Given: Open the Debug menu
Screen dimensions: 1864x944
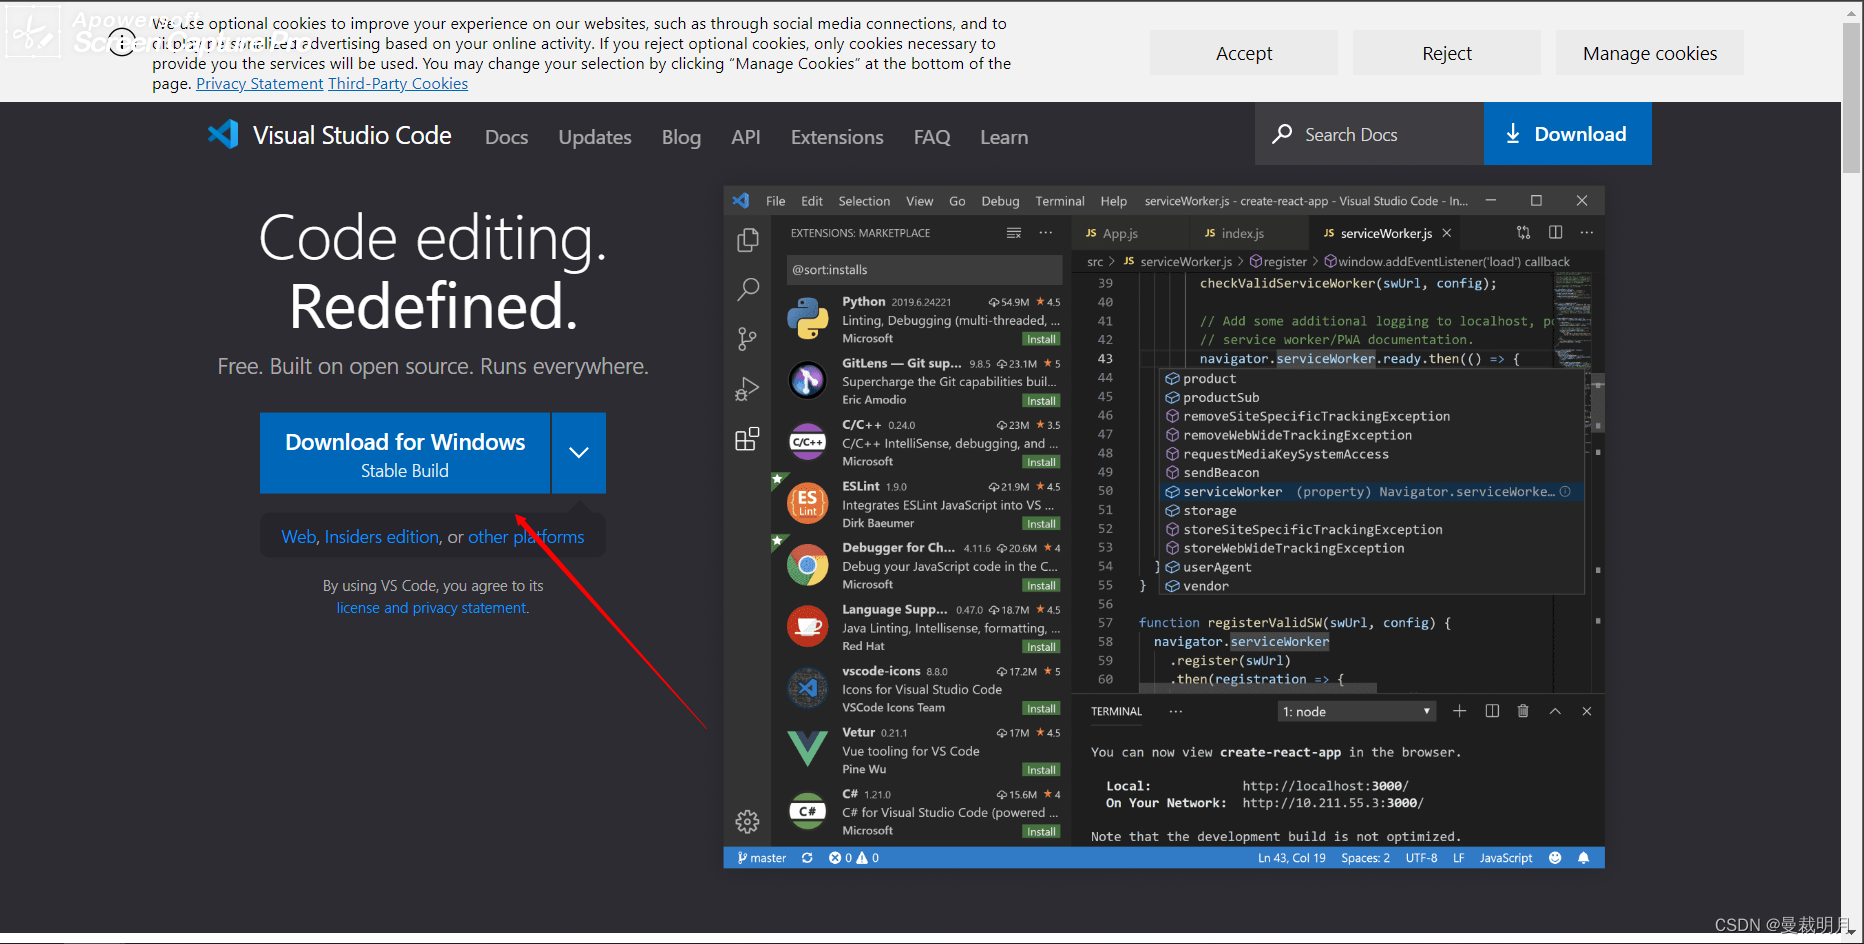Looking at the screenshot, I should pos(1000,201).
